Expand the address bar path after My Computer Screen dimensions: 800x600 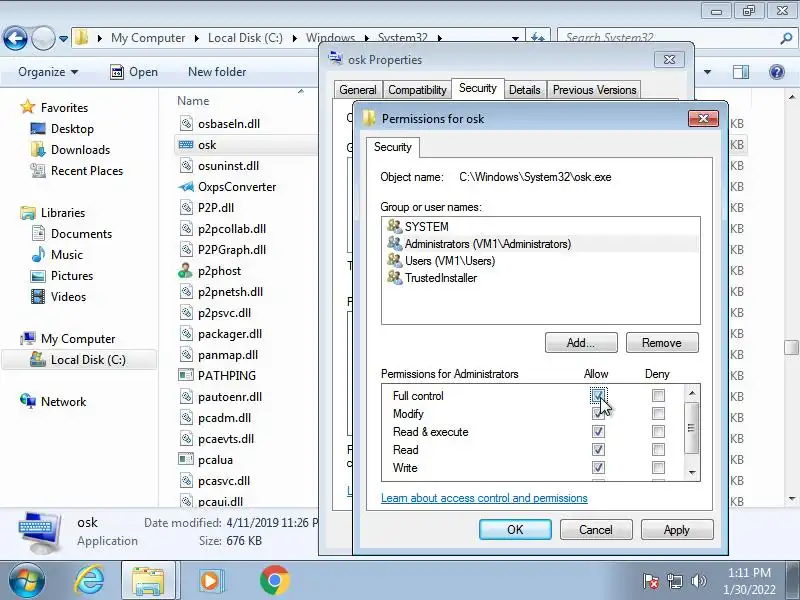(x=196, y=38)
